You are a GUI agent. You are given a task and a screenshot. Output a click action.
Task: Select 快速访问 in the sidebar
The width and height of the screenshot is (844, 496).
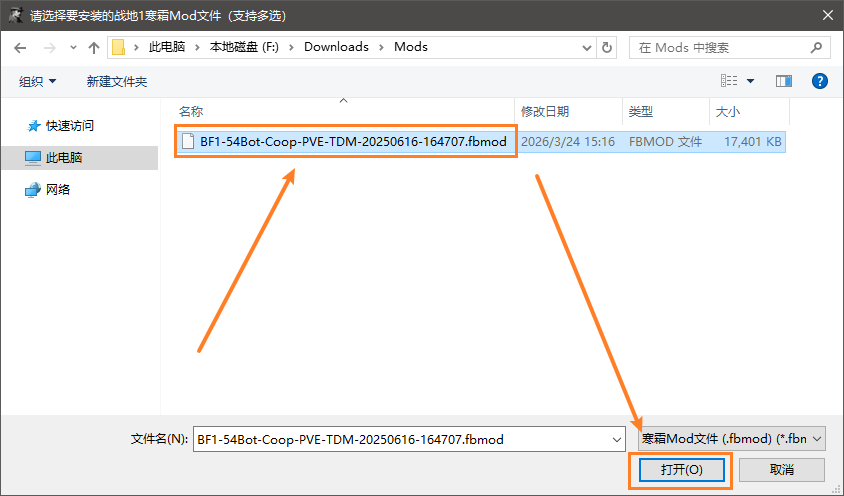tap(69, 126)
